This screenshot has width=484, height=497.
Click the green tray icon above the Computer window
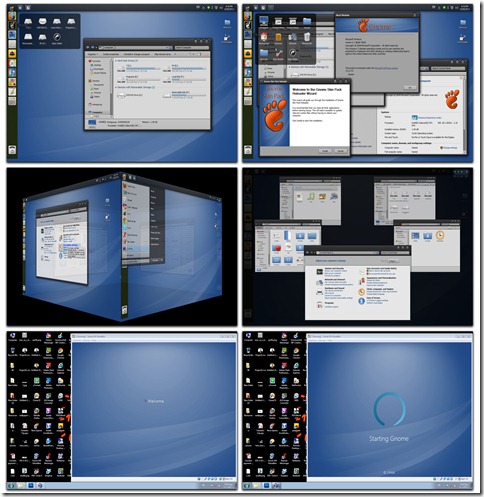tap(209, 7)
